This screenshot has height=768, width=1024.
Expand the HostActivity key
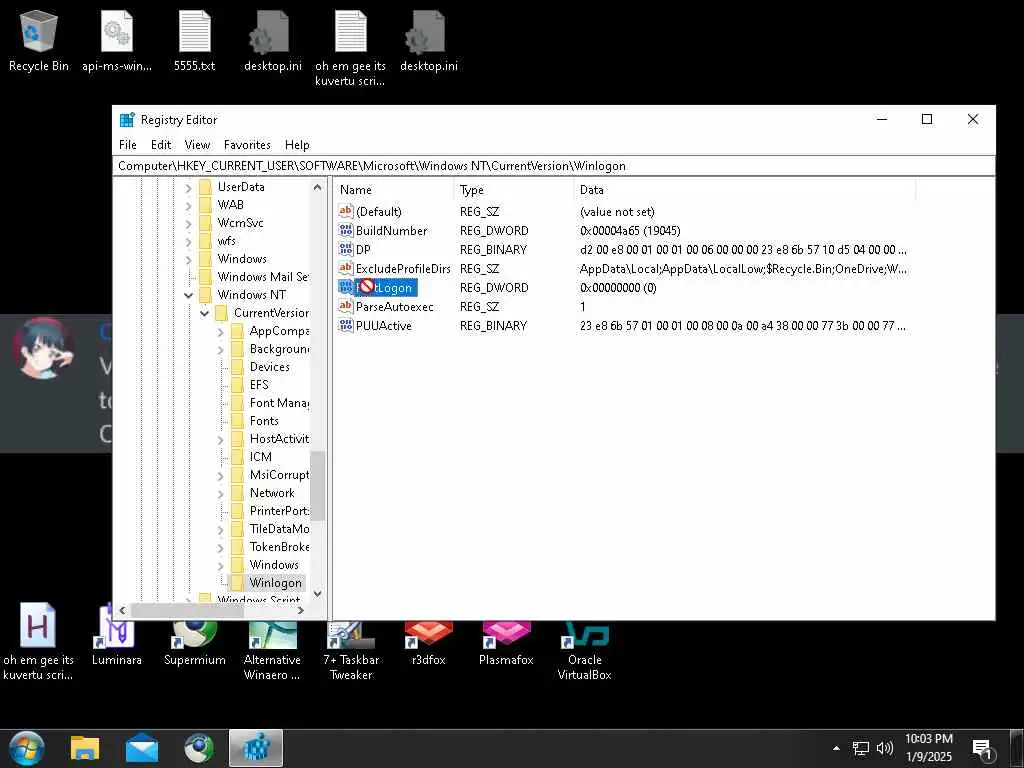point(220,440)
